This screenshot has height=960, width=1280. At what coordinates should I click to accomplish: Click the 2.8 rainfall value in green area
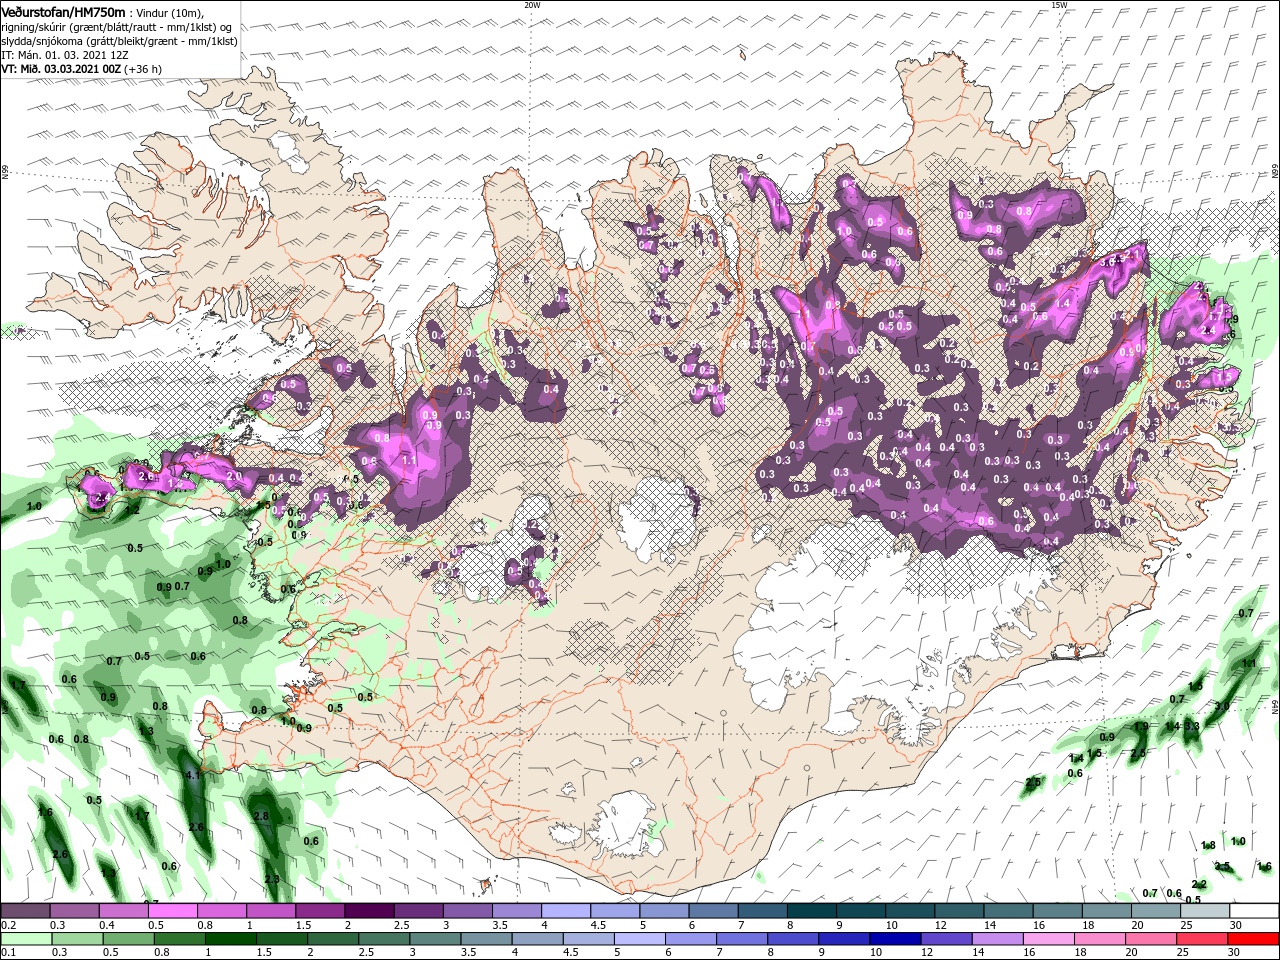coord(261,816)
